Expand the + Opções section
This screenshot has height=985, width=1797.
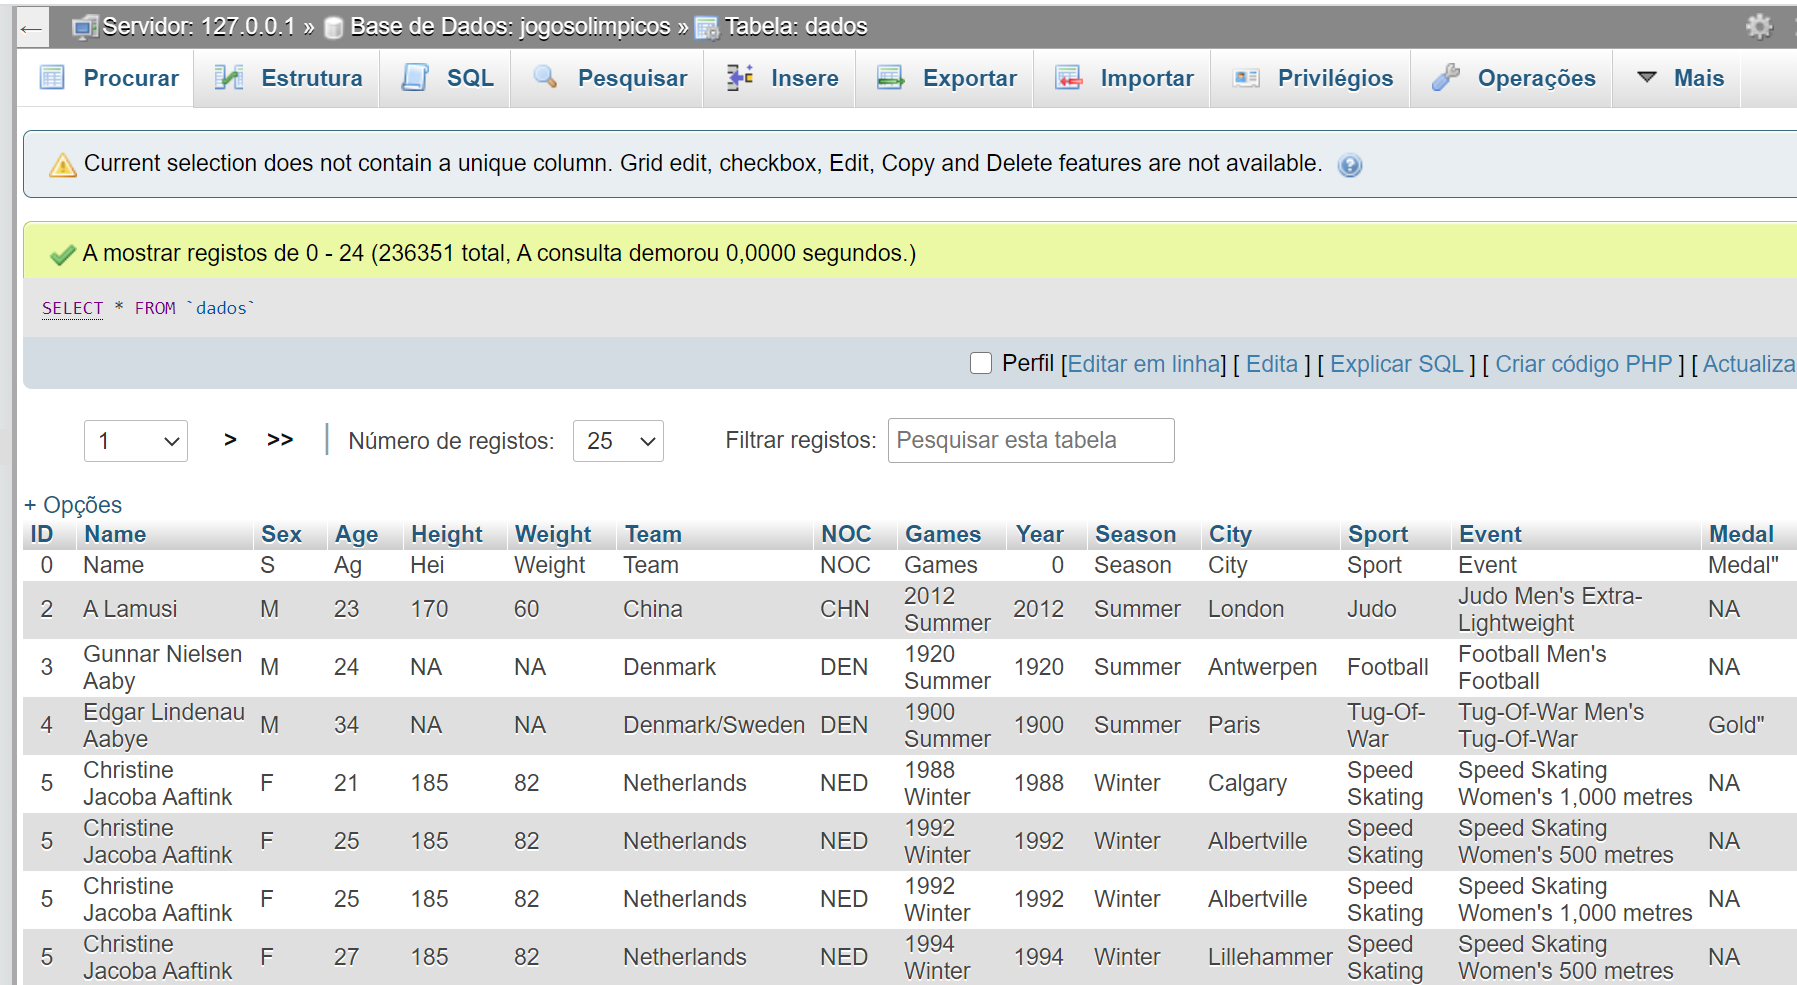pos(73,505)
